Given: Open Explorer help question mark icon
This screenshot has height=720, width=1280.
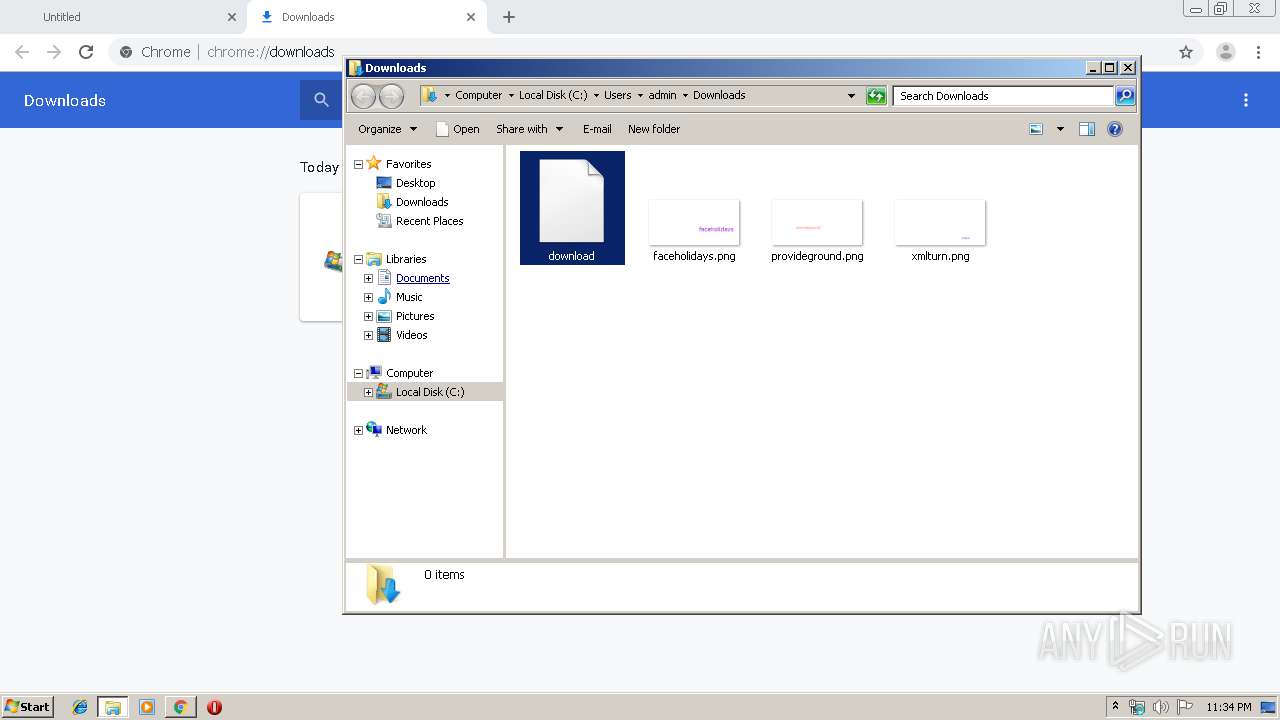Looking at the screenshot, I should [1115, 129].
